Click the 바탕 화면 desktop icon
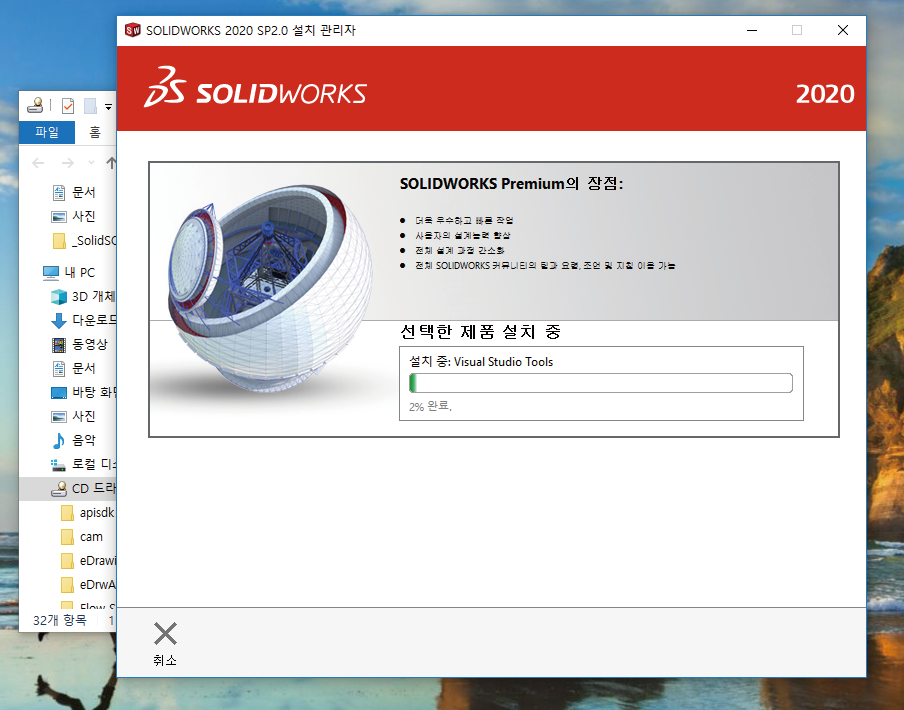This screenshot has height=710, width=904. pyautogui.click(x=59, y=393)
